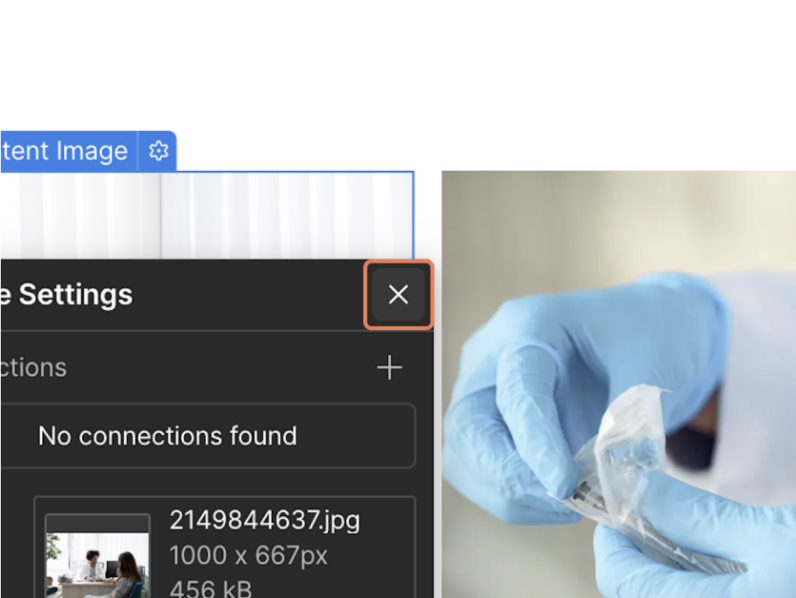The height and width of the screenshot is (598, 796).
Task: Close the Image Settings panel
Action: (399, 294)
